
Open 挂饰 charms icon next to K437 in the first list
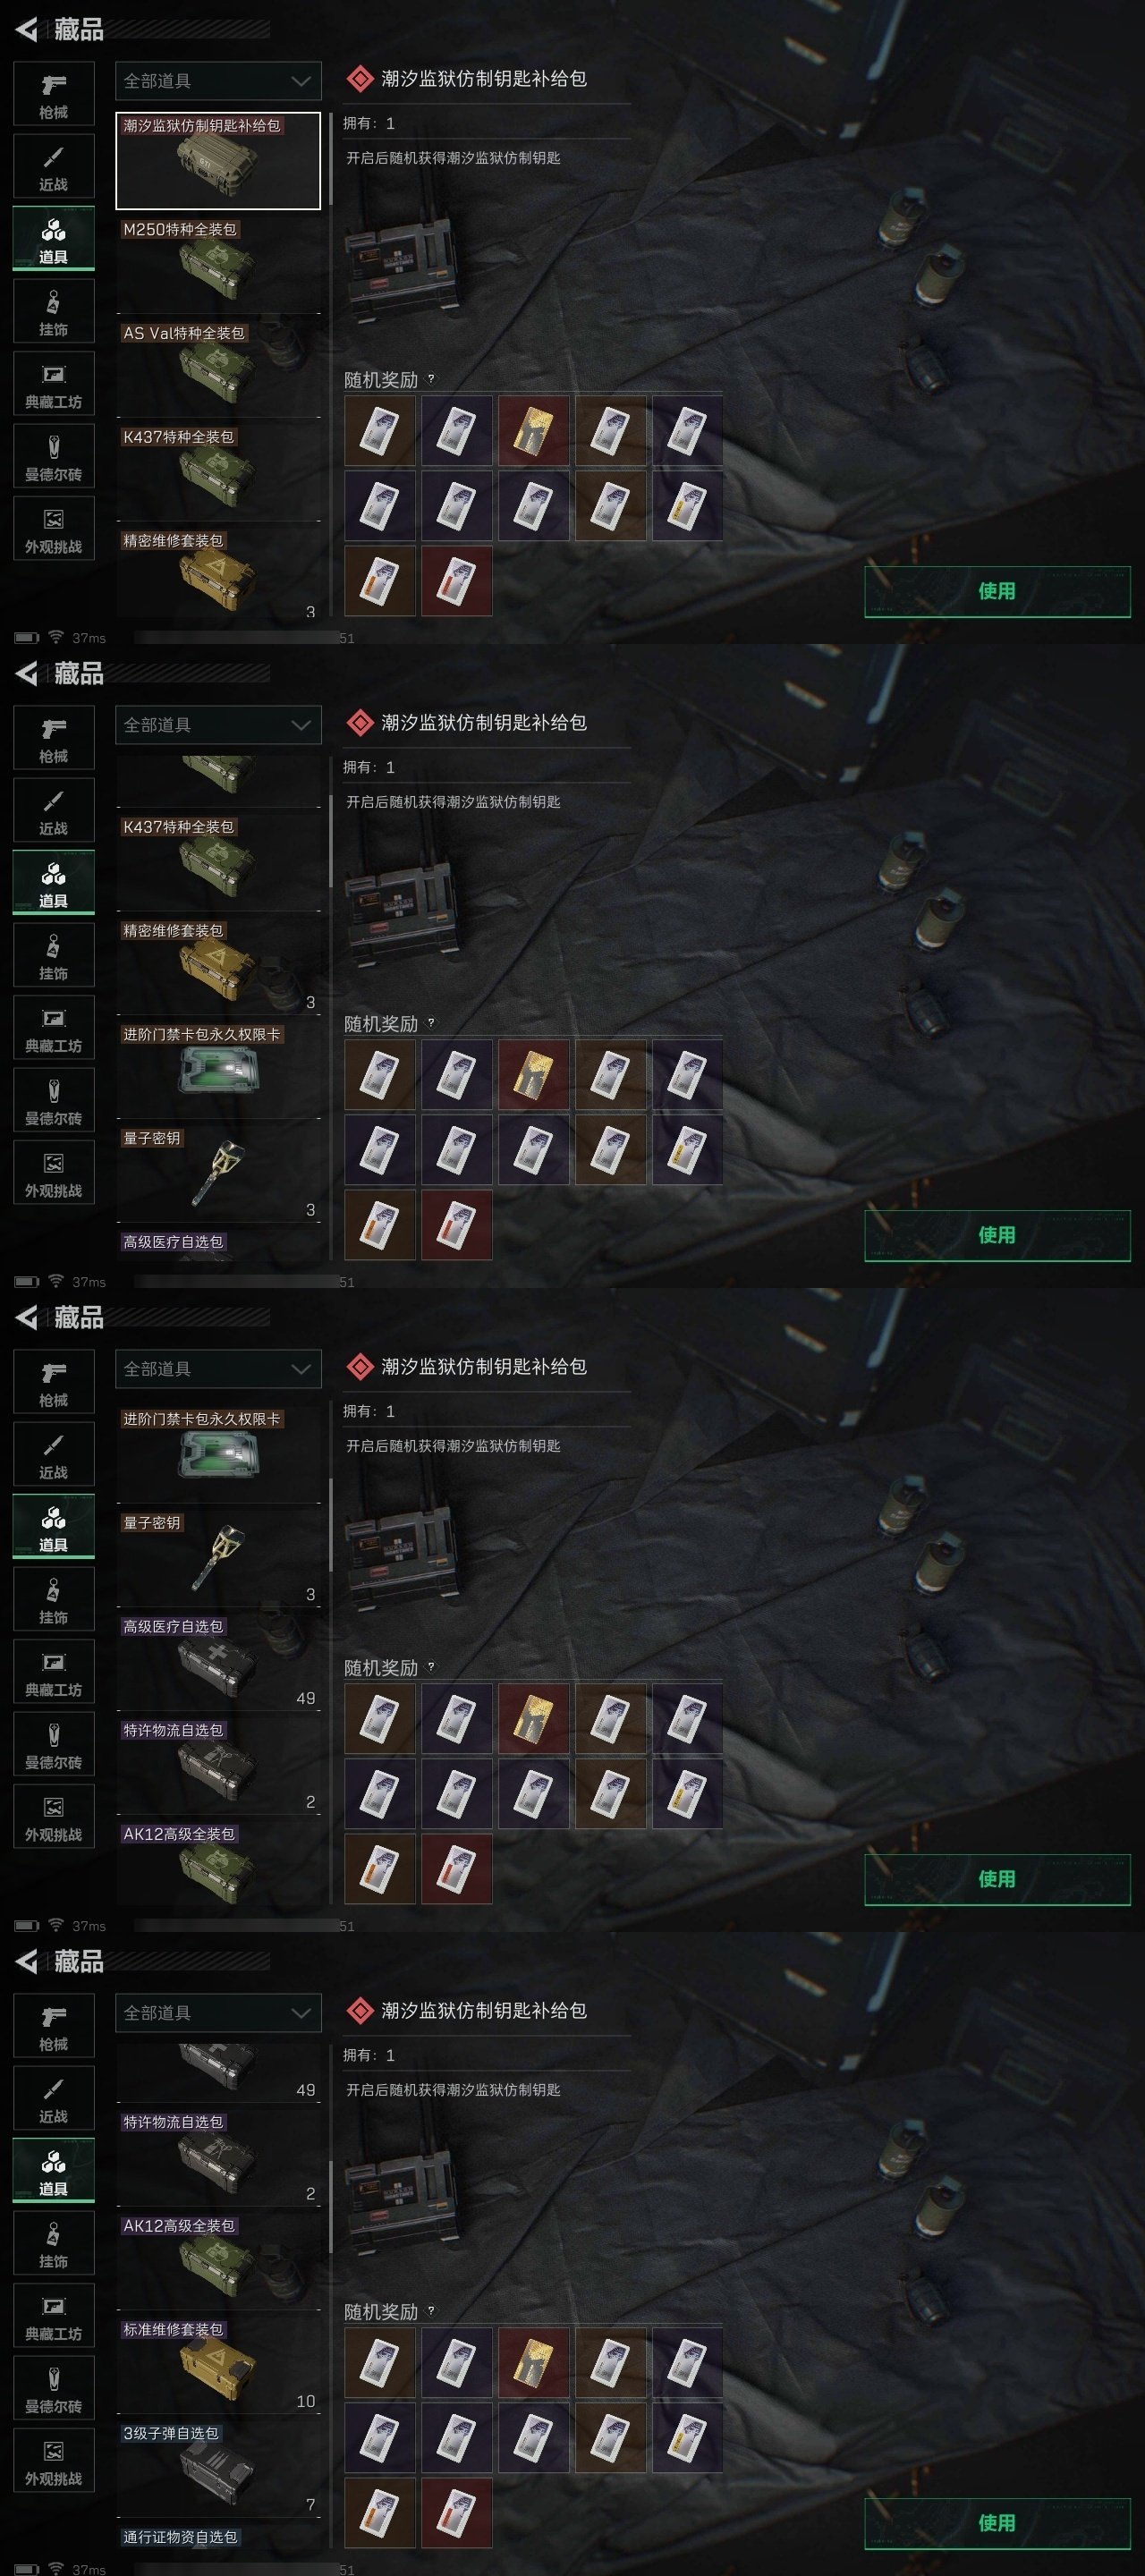point(54,311)
